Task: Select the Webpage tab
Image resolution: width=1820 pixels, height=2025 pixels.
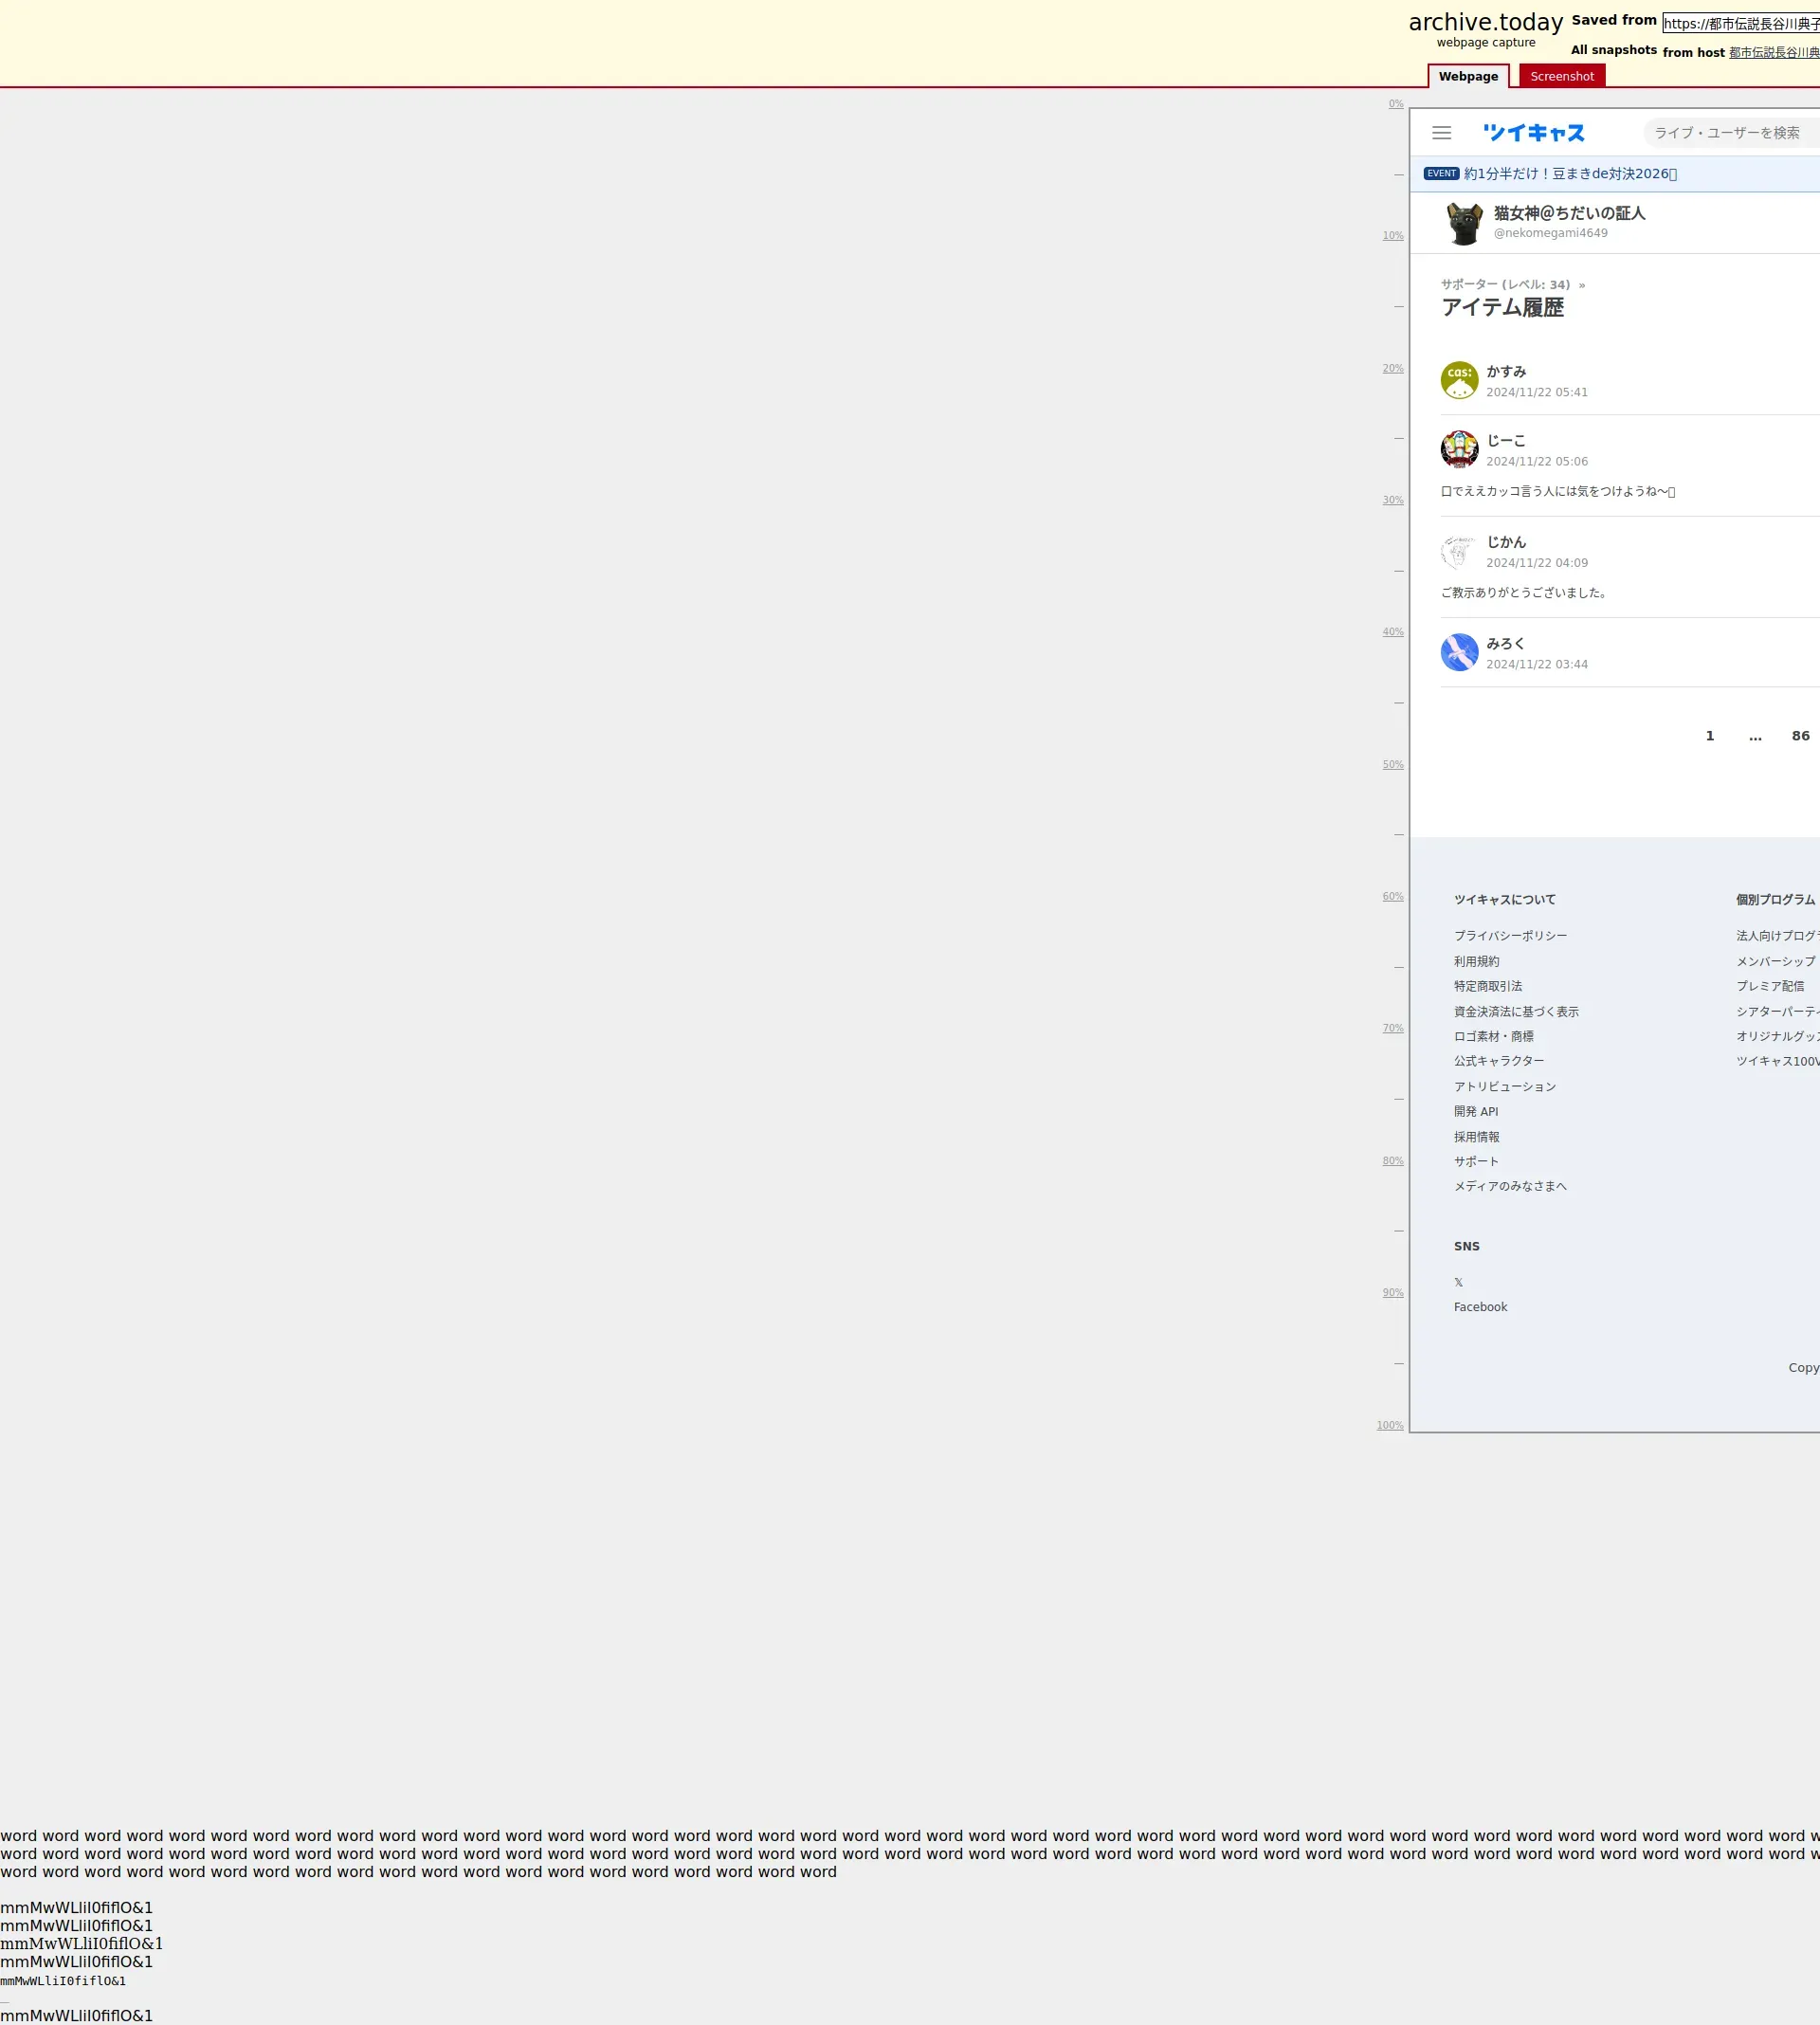Action: tap(1467, 76)
